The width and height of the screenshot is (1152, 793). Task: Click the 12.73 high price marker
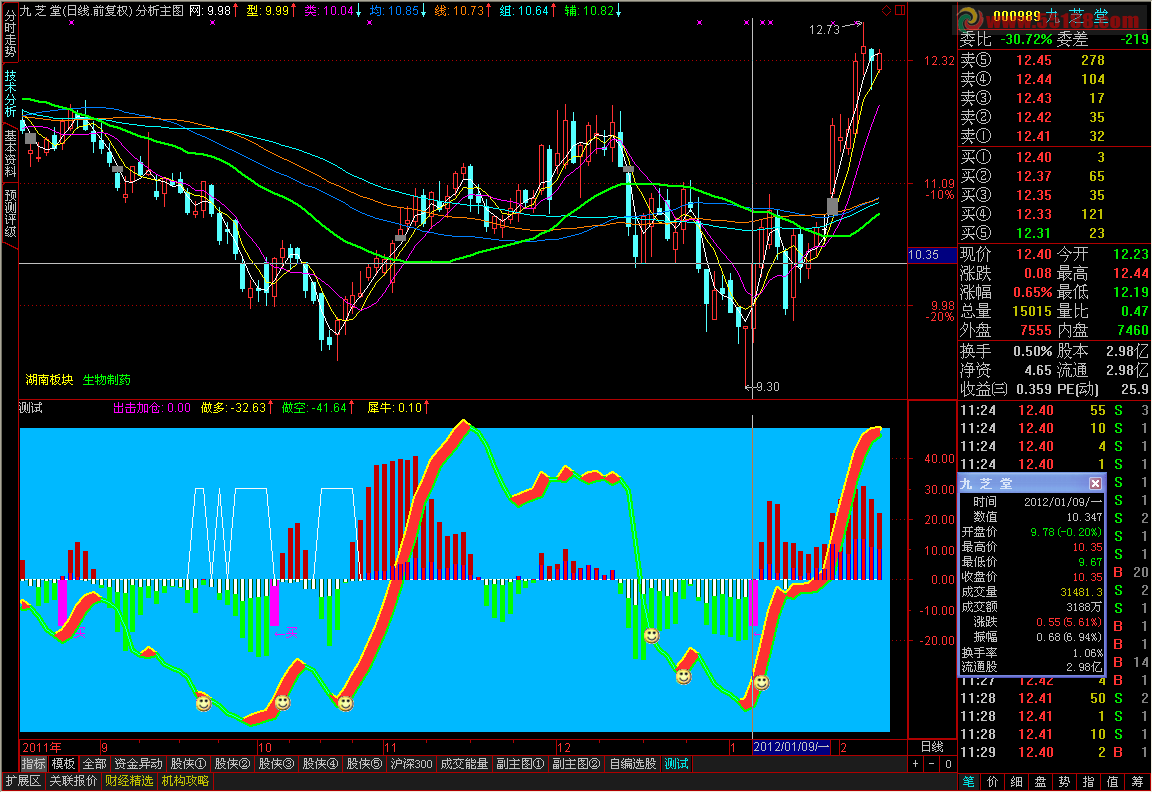click(824, 29)
